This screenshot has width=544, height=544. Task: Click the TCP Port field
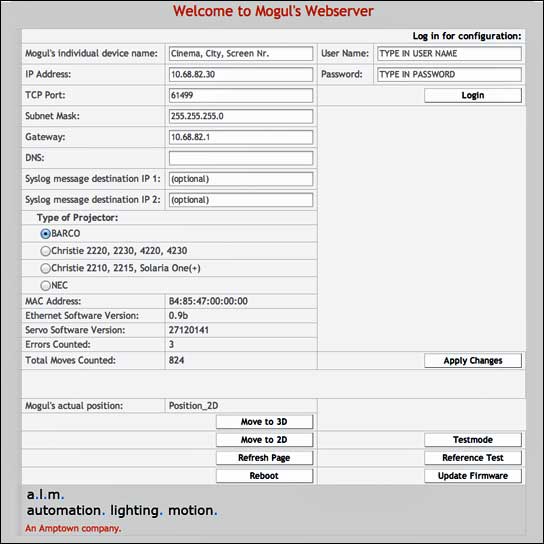click(x=241, y=95)
